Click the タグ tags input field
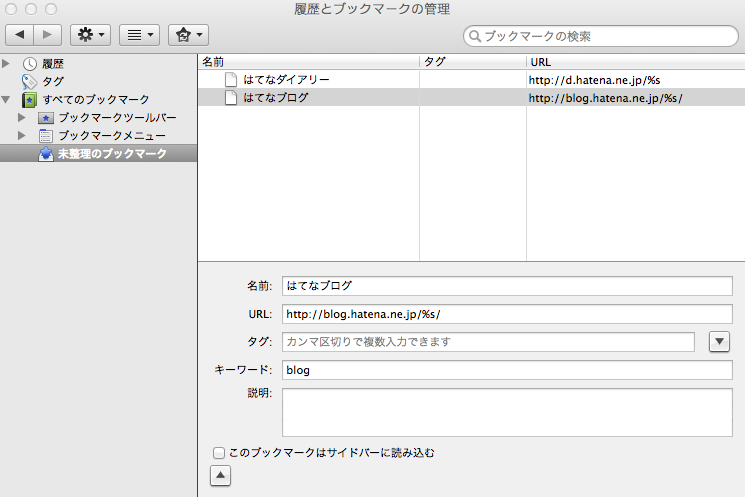 (x=488, y=342)
